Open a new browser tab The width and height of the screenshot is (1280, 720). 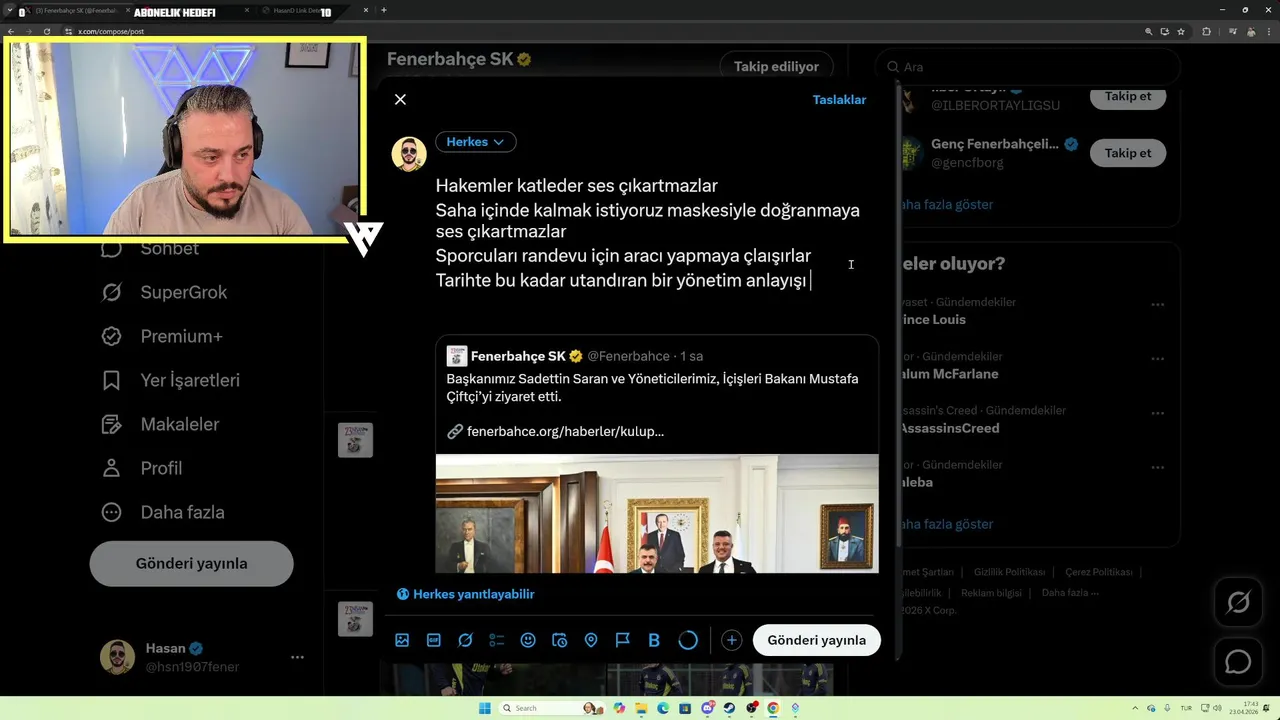pyautogui.click(x=384, y=10)
